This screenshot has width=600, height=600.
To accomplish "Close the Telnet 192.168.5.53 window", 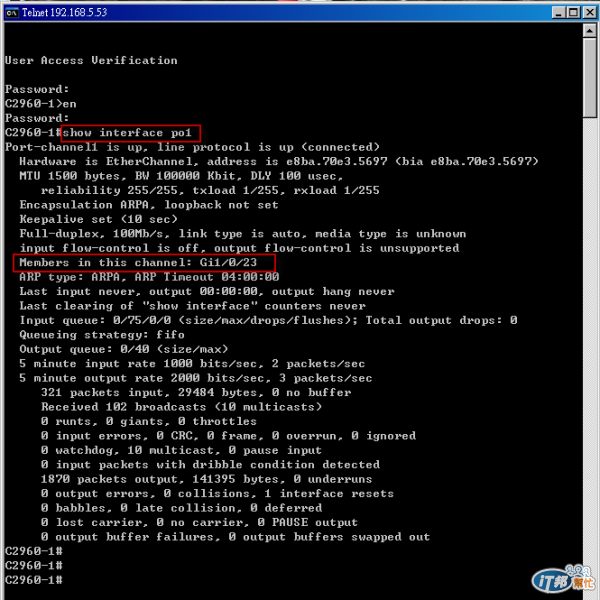I will 589,13.
